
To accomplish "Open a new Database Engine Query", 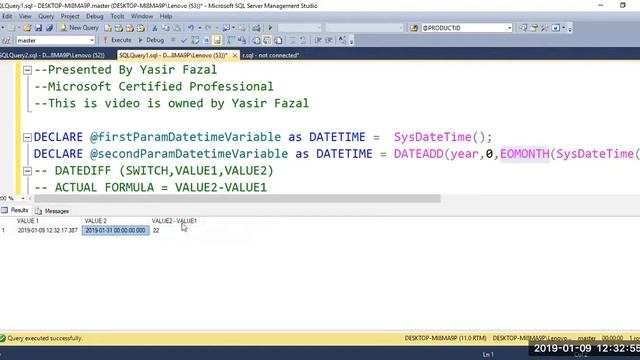I will point(108,28).
